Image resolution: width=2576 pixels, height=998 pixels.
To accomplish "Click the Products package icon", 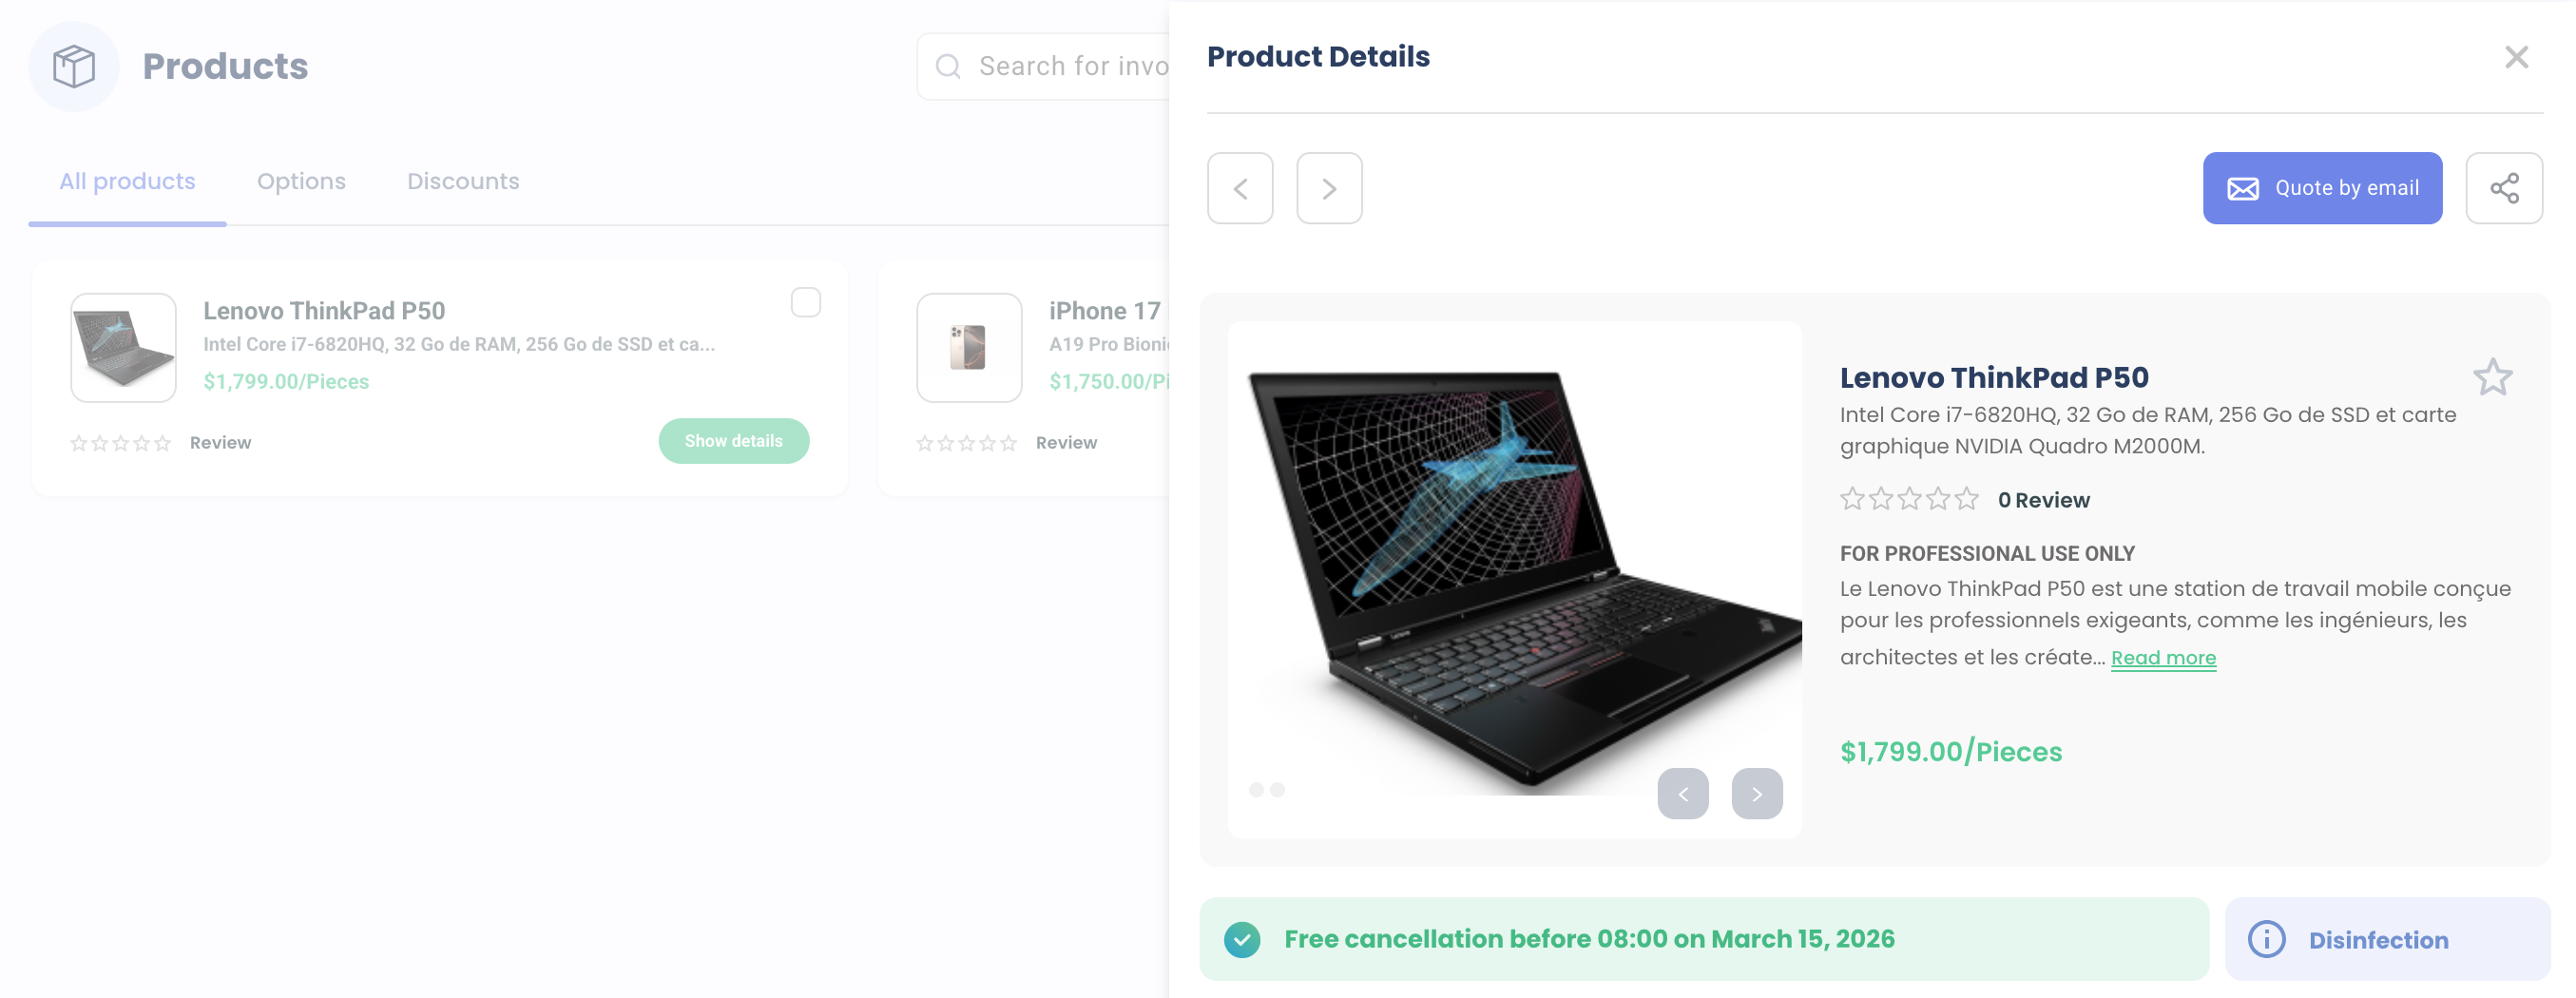I will [73, 65].
